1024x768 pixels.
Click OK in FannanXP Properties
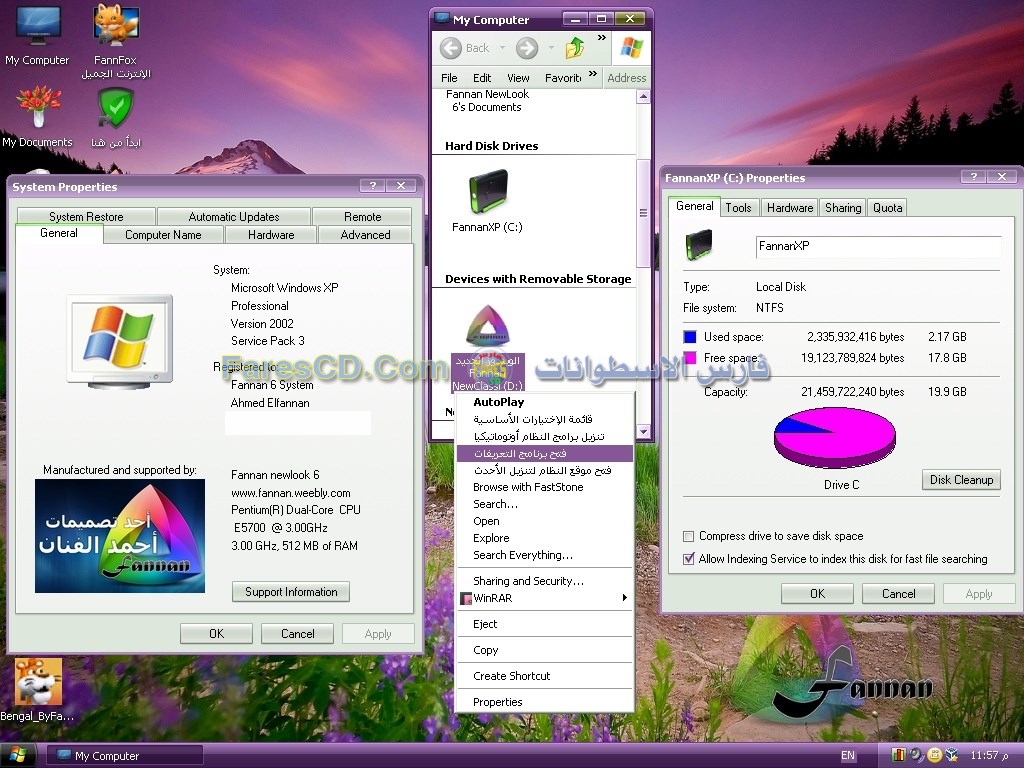coord(818,594)
